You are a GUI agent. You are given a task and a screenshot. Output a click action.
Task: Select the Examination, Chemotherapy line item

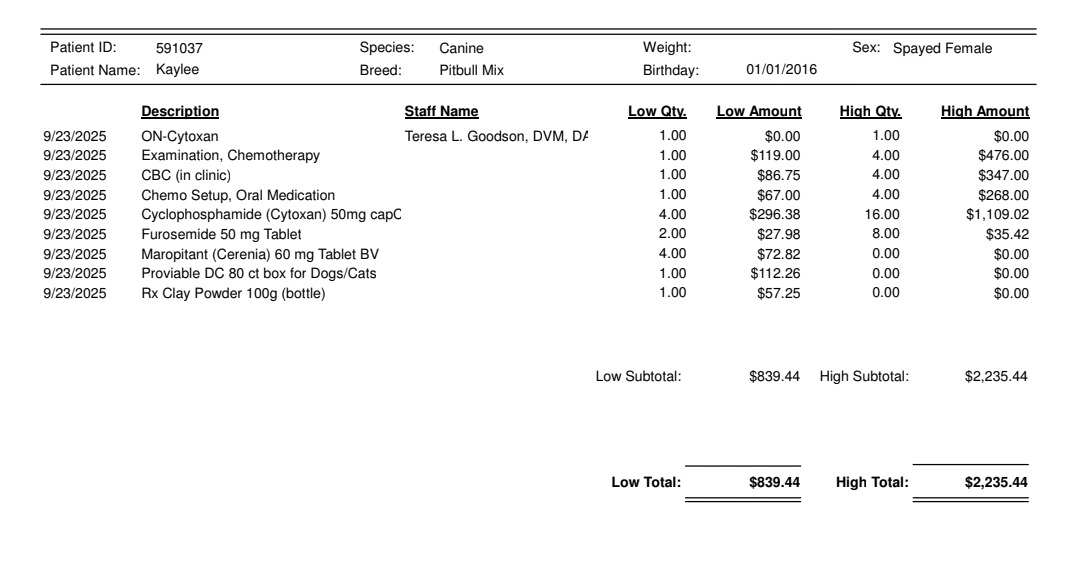(x=230, y=155)
